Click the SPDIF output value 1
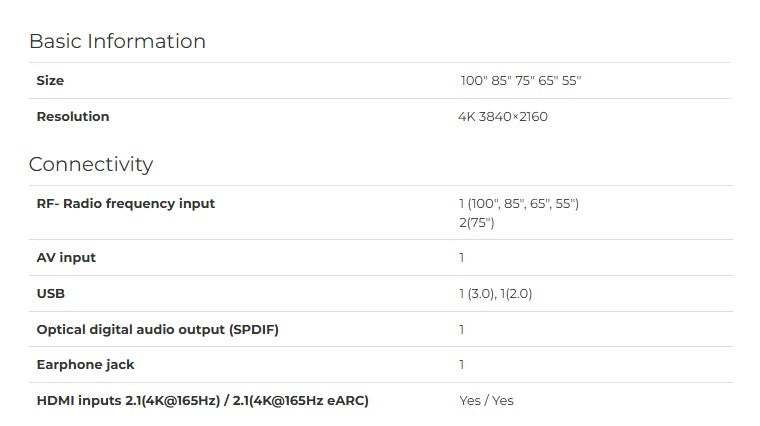The image size is (760, 426). (462, 330)
